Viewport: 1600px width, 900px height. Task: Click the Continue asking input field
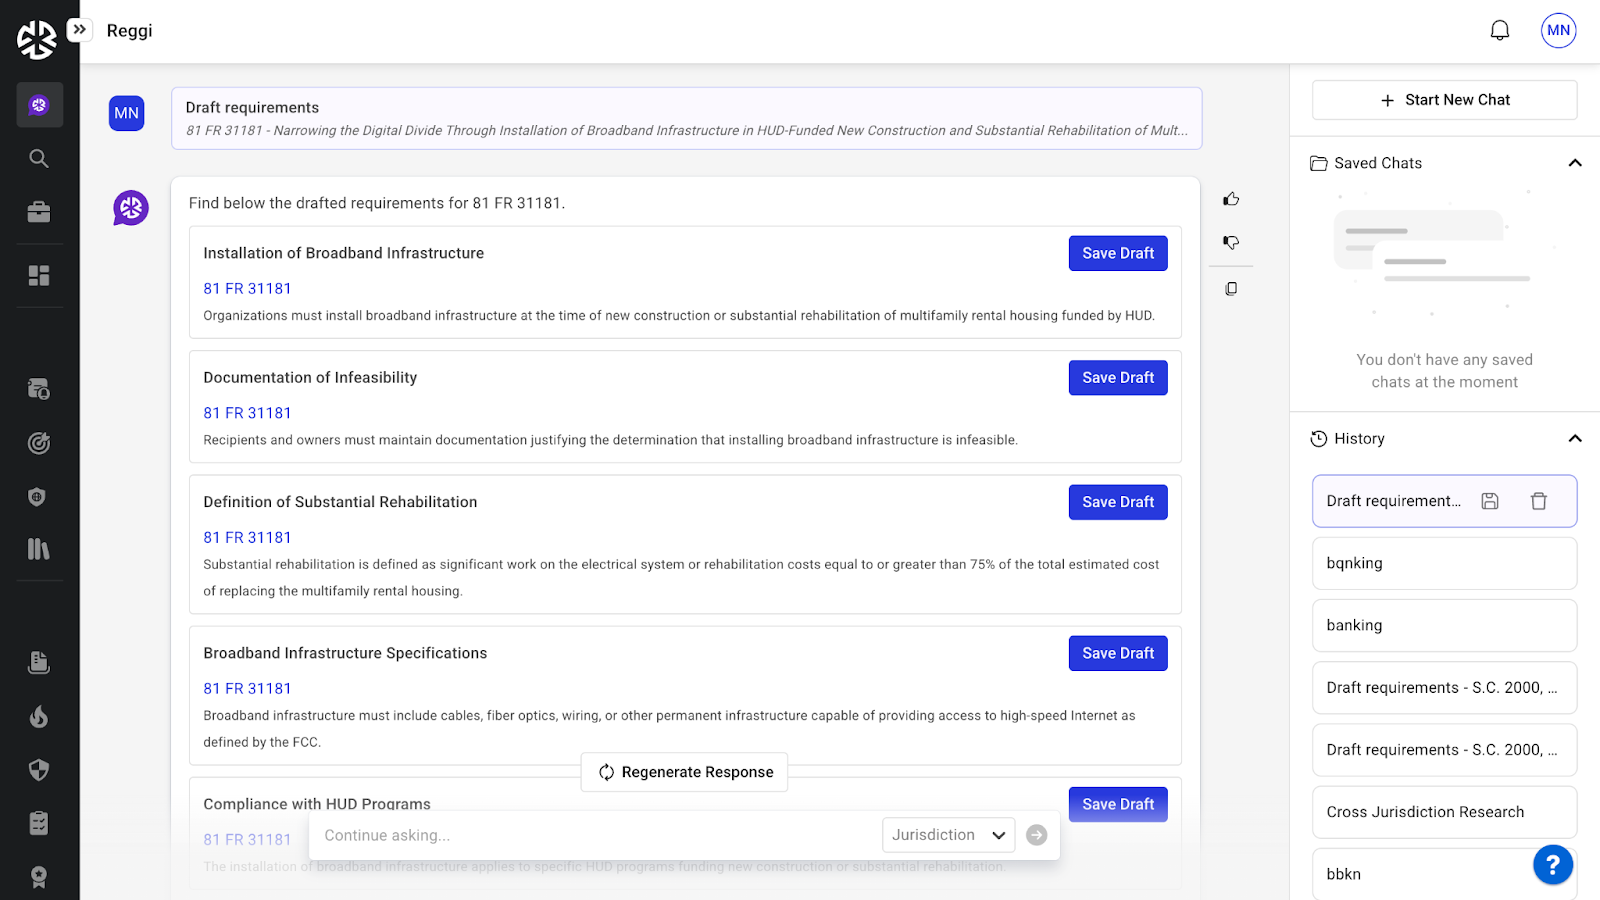click(595, 835)
